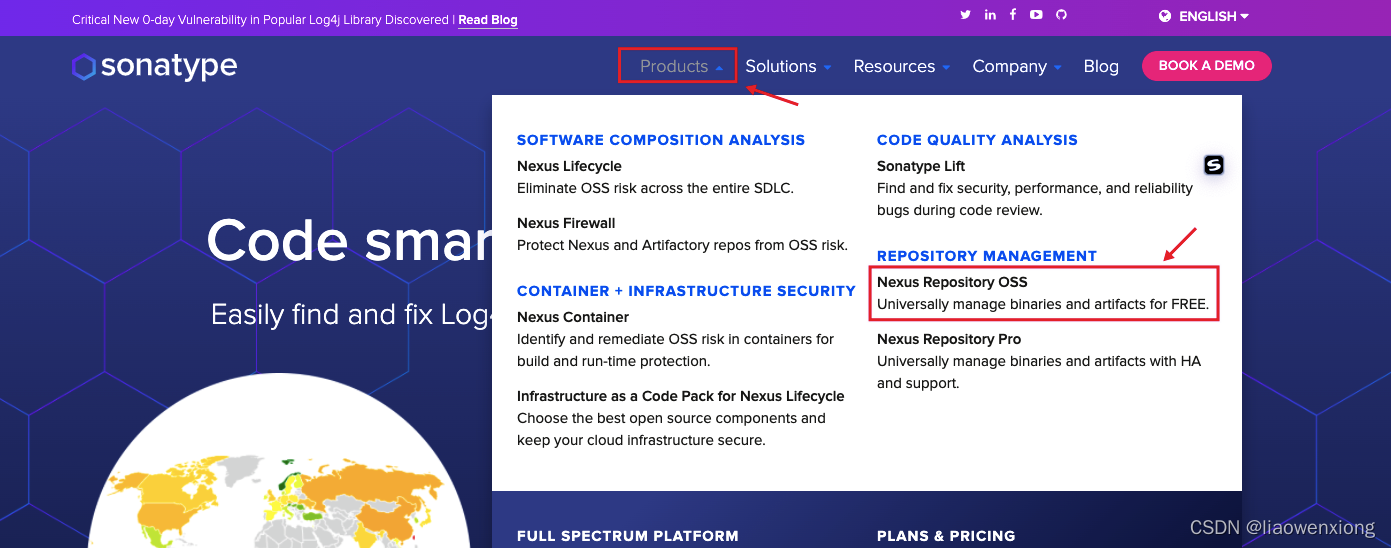
Task: Click the floating S widget icon
Action: 1214,165
